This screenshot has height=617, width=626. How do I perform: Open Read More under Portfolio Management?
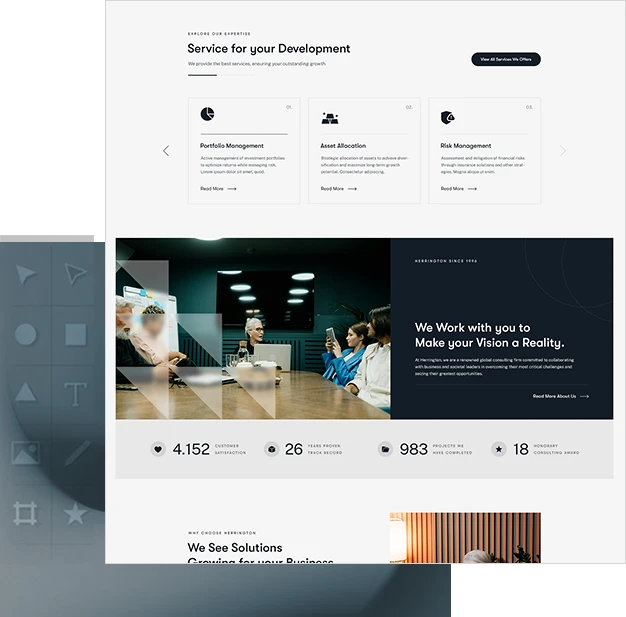click(218, 188)
